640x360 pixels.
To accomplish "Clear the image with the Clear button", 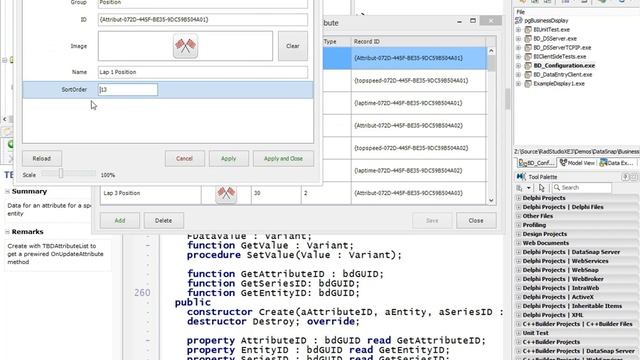I will pos(293,46).
